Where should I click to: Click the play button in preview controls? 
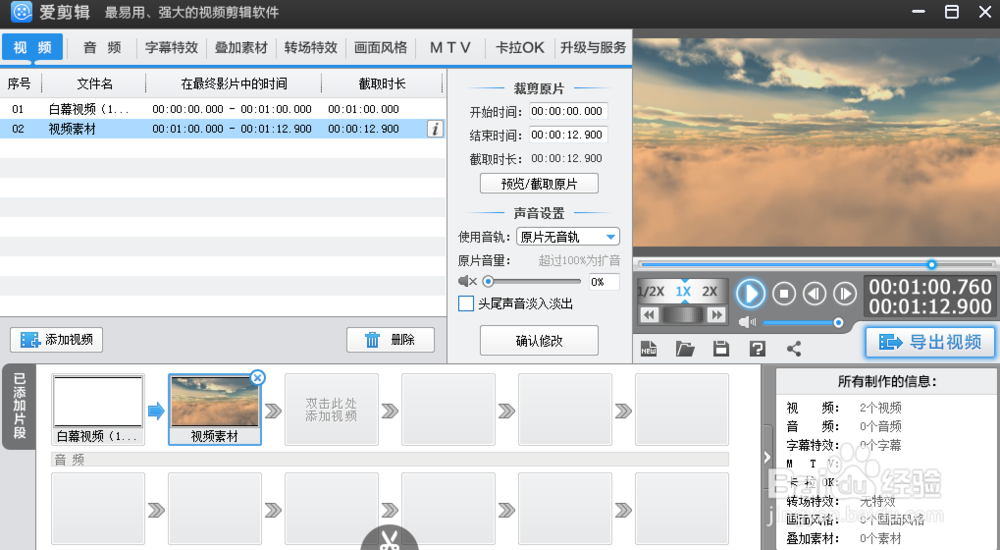750,294
